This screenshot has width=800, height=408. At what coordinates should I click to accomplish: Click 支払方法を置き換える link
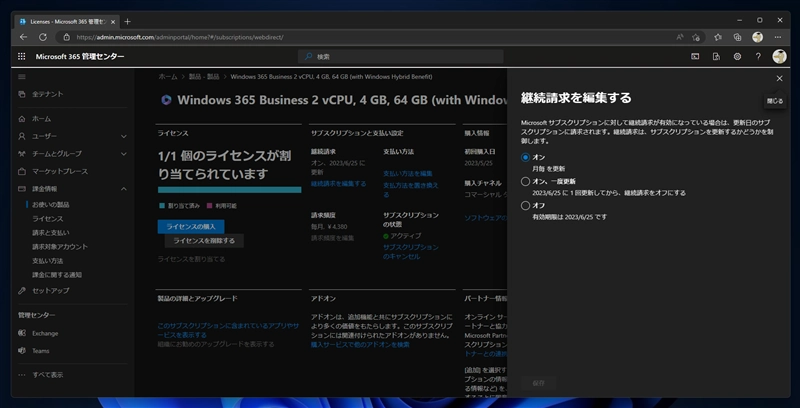411,190
